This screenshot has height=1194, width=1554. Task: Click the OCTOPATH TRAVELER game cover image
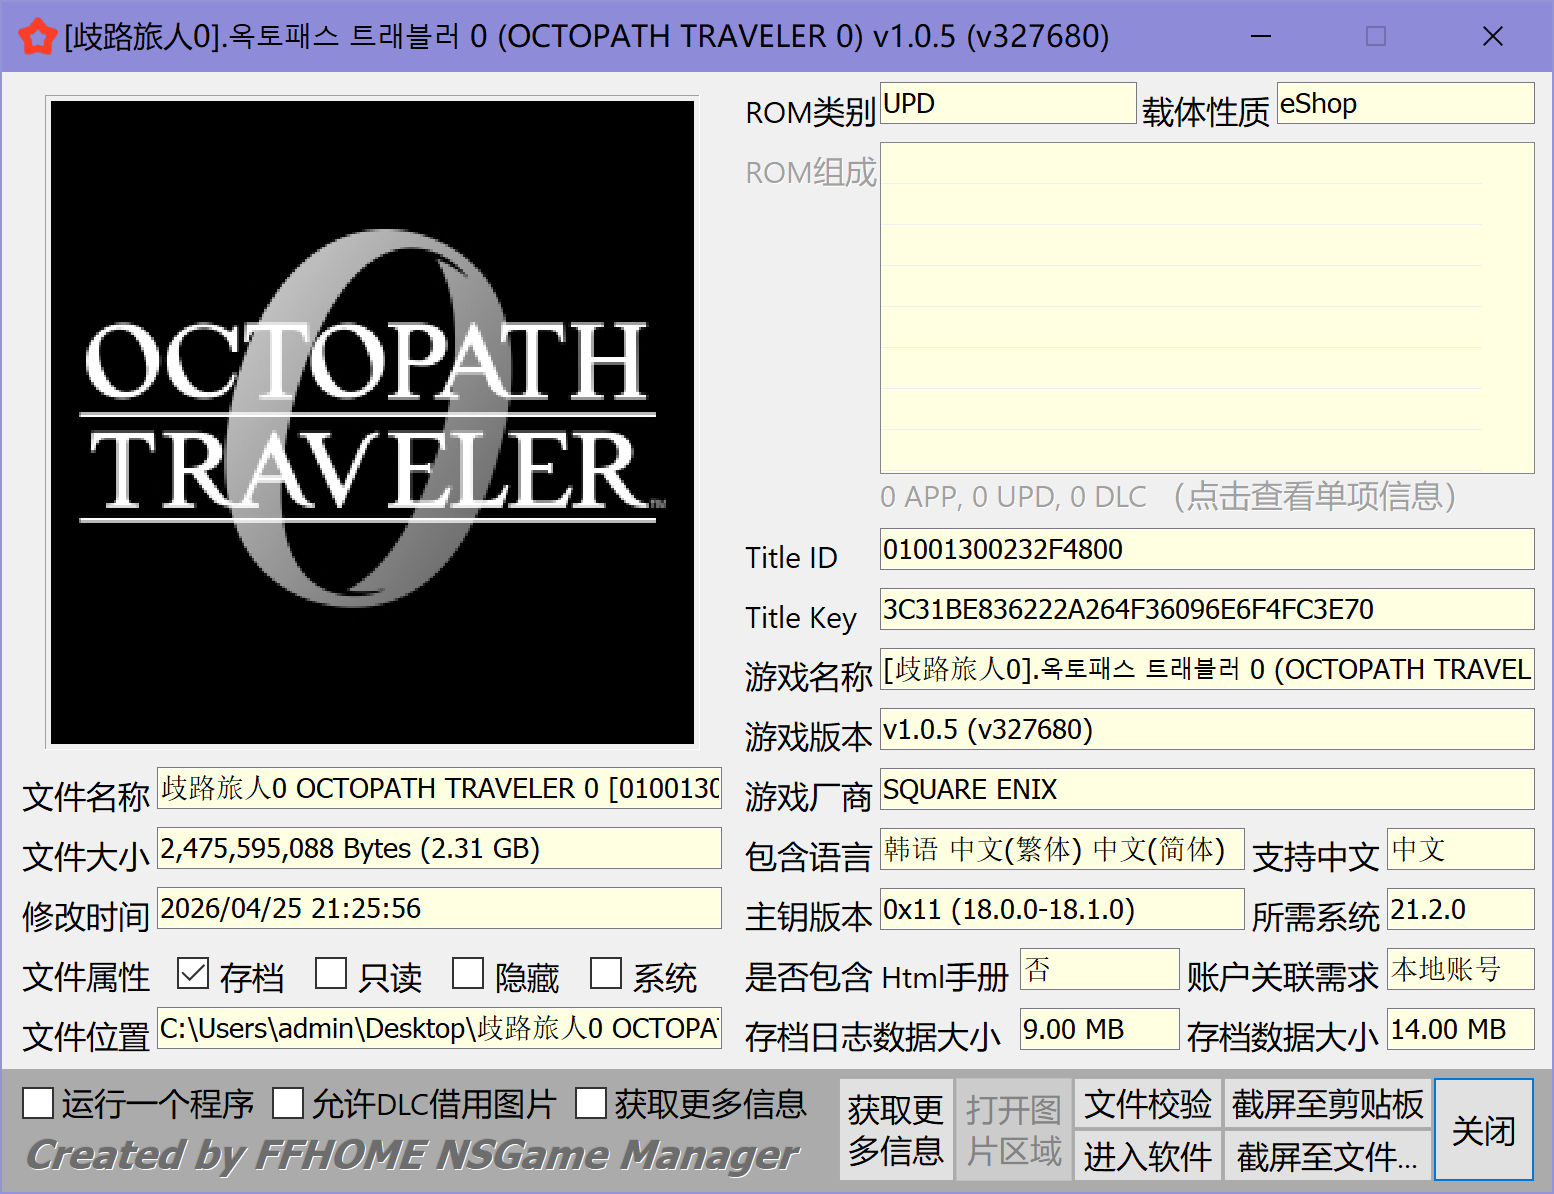[x=372, y=422]
